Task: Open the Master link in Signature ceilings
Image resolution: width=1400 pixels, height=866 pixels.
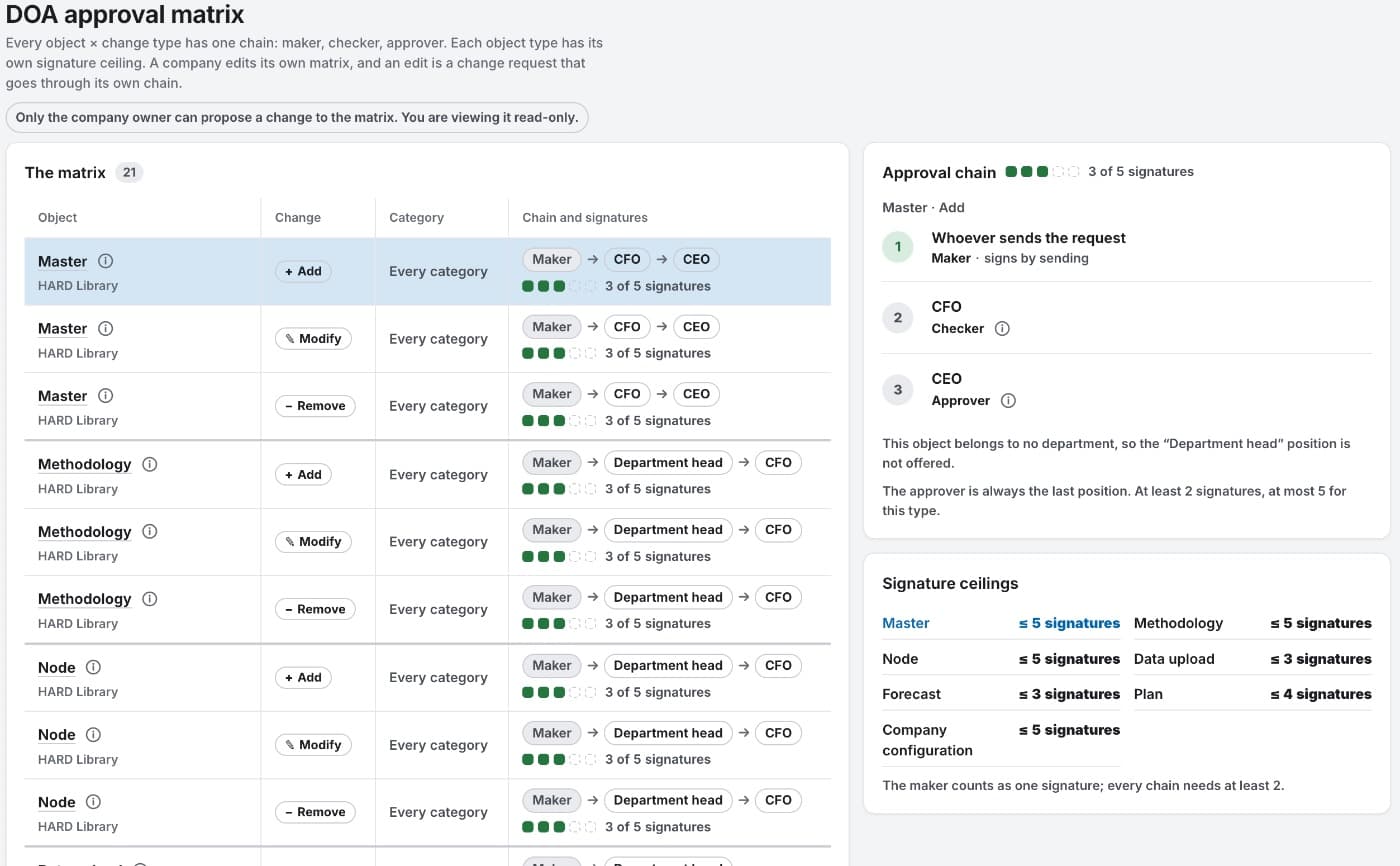Action: coord(906,623)
